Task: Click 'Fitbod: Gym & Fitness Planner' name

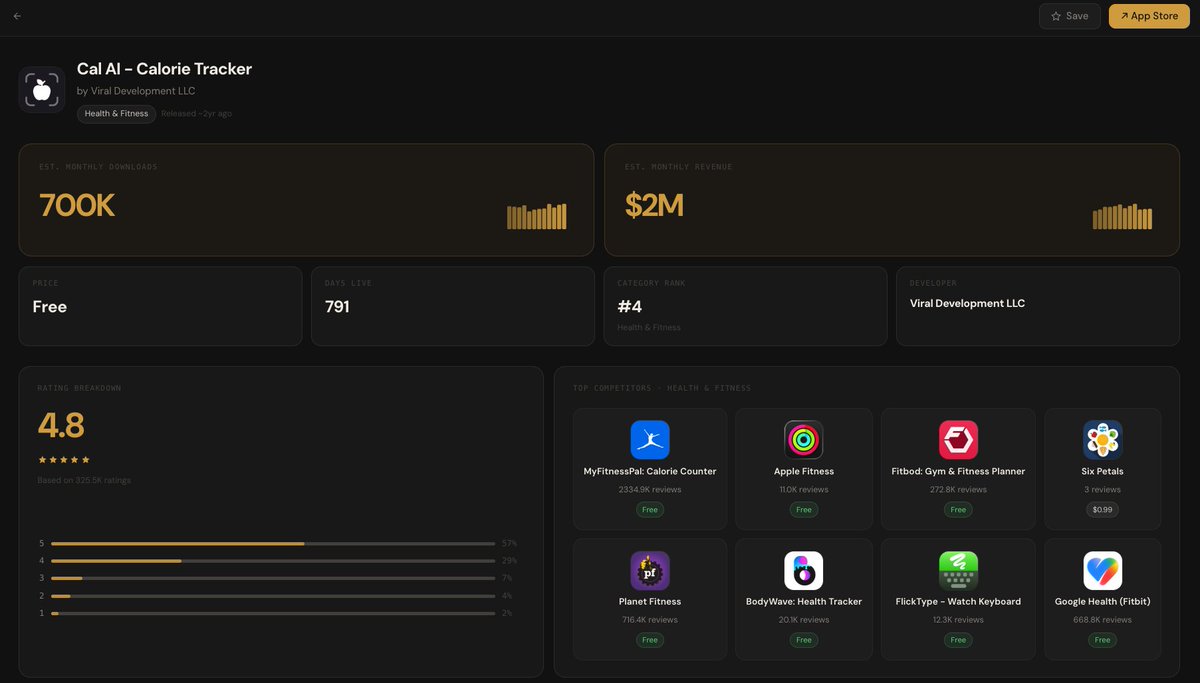Action: click(x=958, y=471)
